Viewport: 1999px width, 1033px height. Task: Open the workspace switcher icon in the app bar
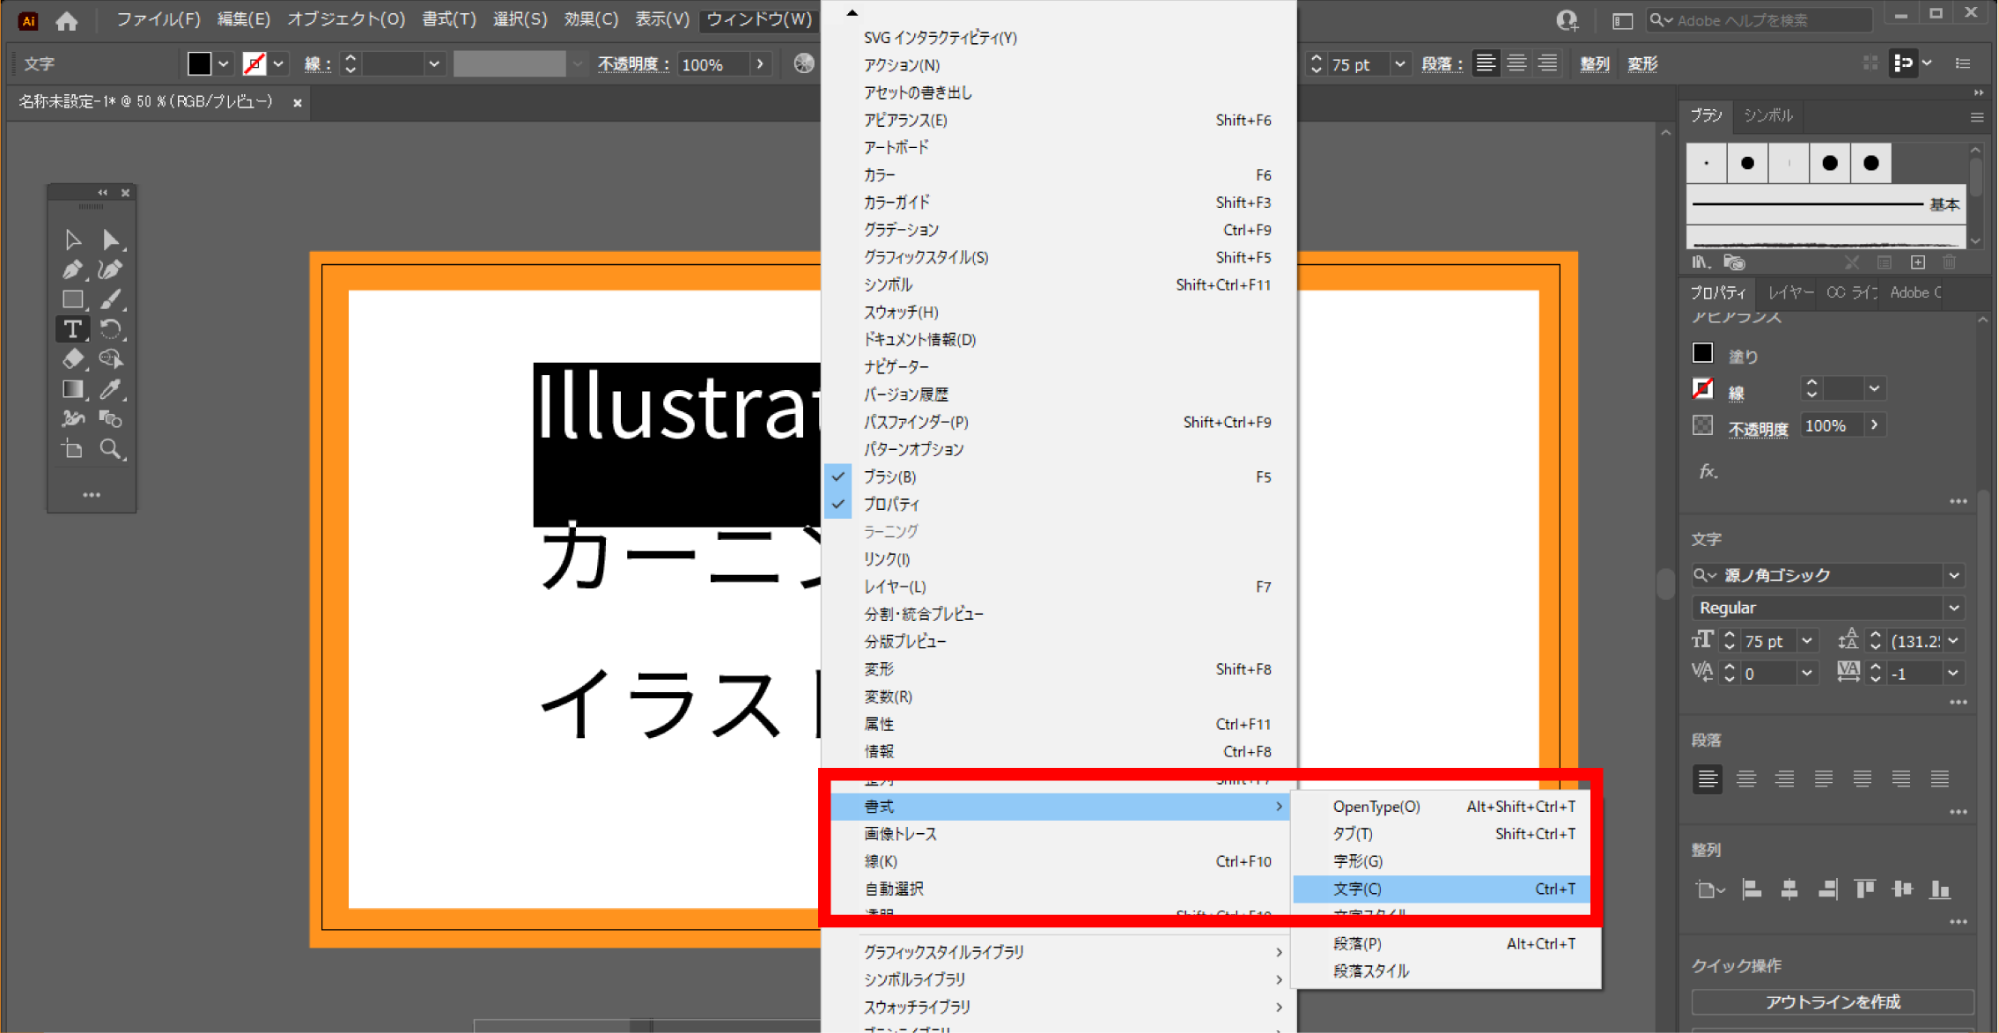[x=1622, y=21]
